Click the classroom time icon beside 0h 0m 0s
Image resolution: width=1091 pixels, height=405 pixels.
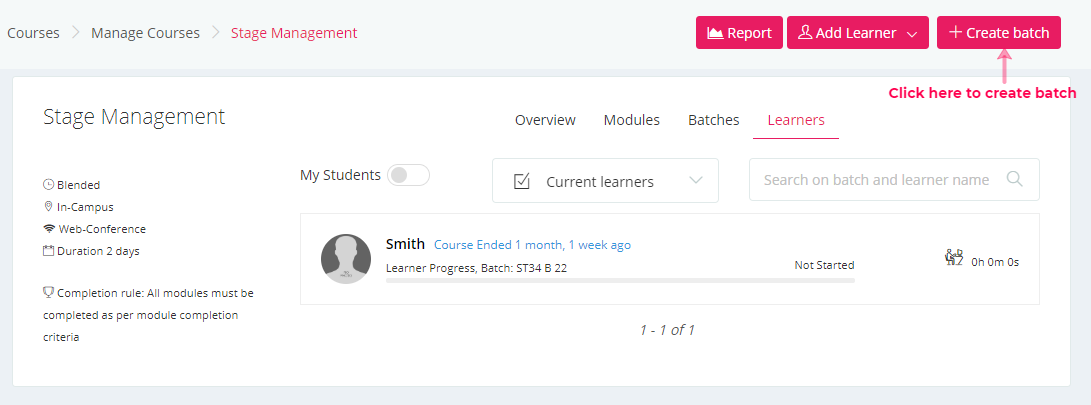coord(954,257)
